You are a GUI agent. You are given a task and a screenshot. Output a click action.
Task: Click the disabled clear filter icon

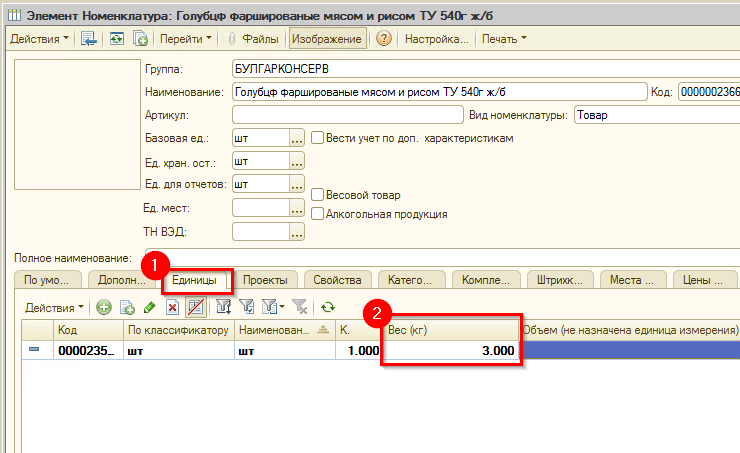[301, 307]
